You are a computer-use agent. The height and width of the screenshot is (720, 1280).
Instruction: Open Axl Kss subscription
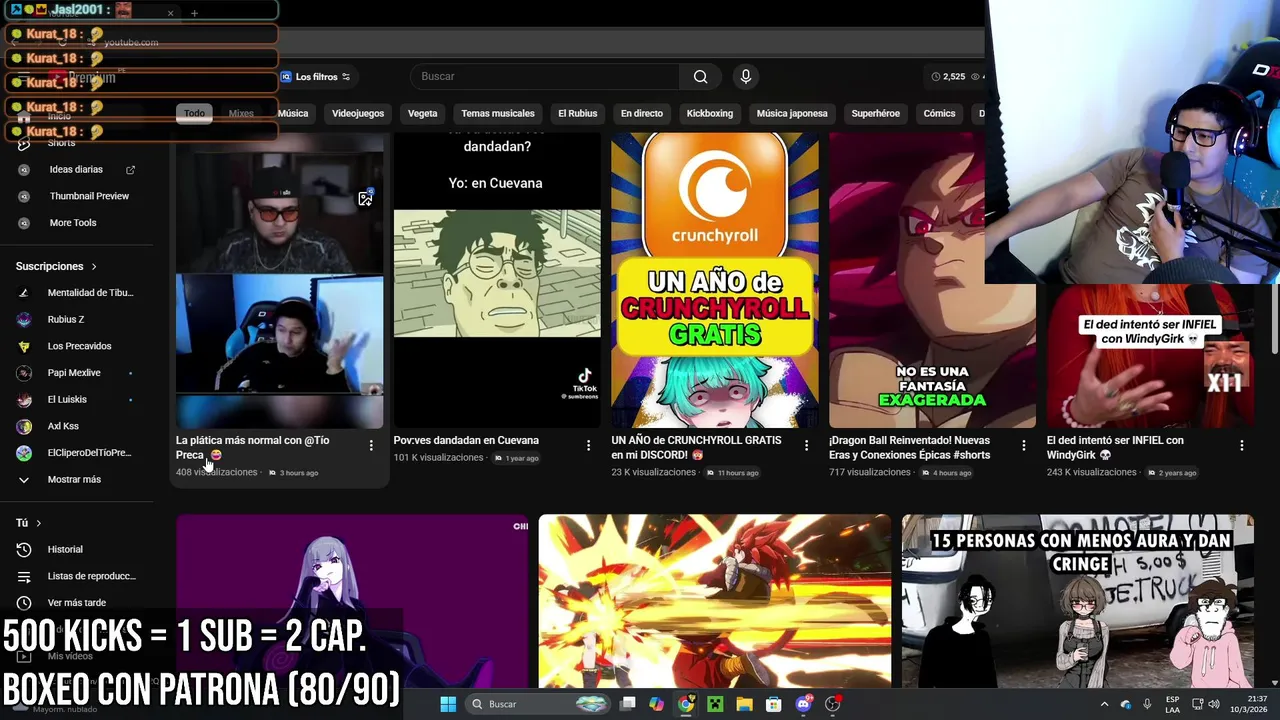click(x=63, y=426)
